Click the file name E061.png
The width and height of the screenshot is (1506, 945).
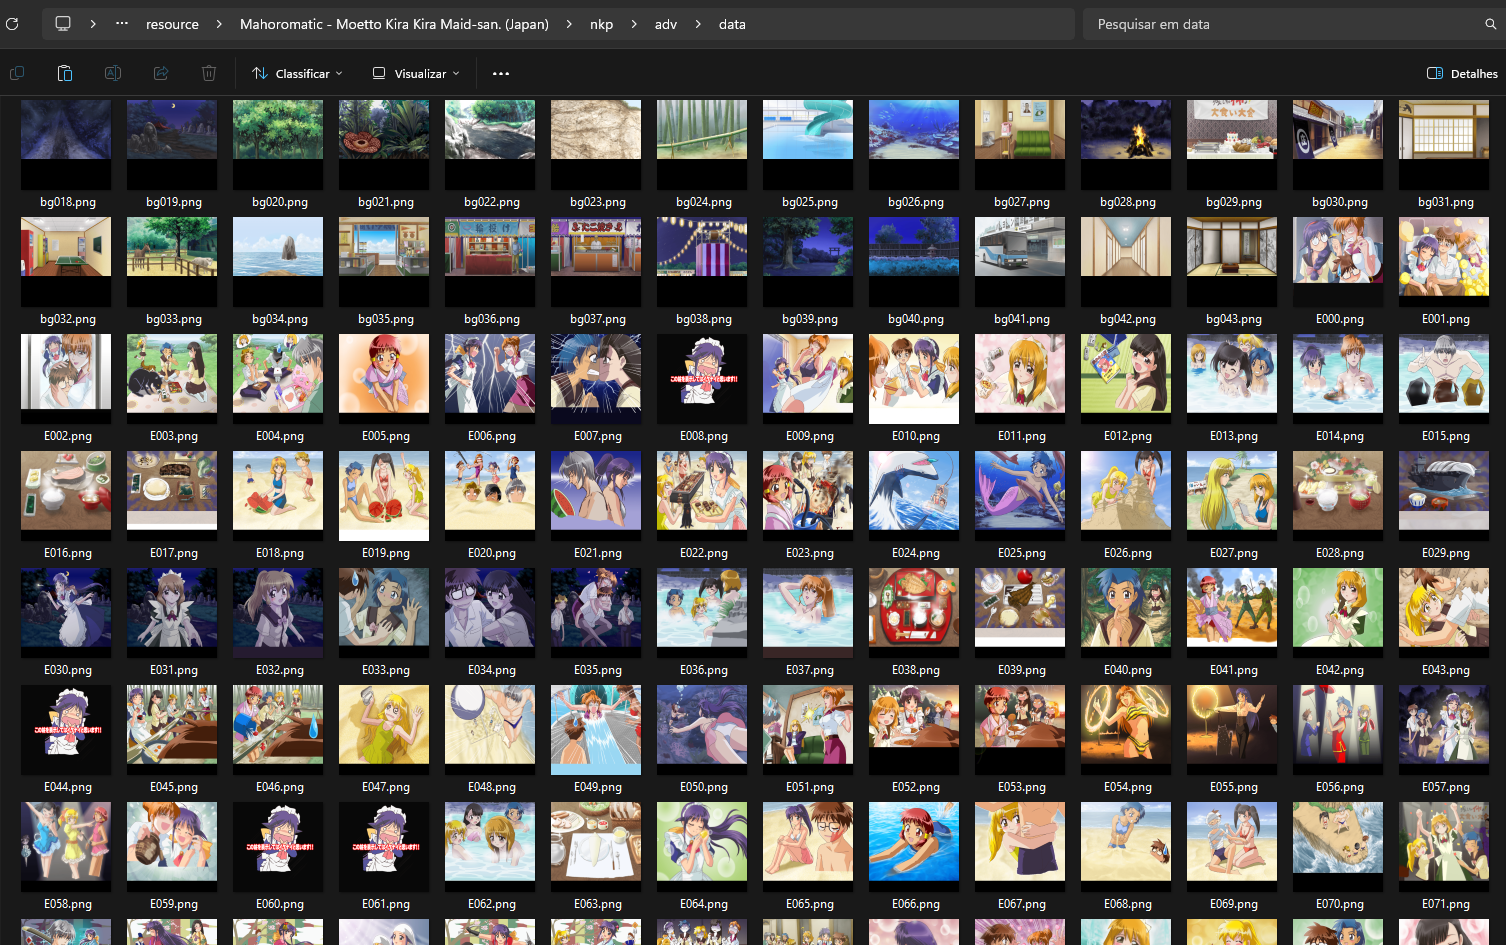point(386,904)
